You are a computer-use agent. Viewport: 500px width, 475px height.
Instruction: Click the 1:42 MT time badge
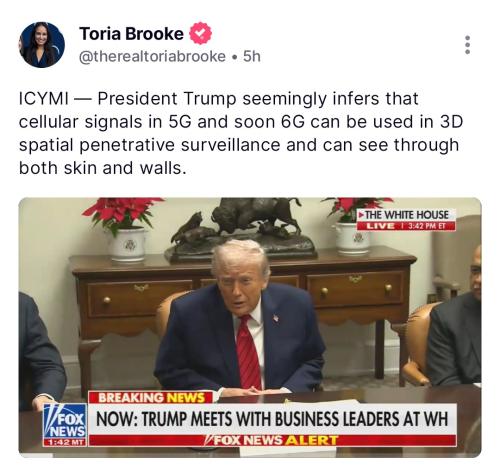pyautogui.click(x=65, y=443)
